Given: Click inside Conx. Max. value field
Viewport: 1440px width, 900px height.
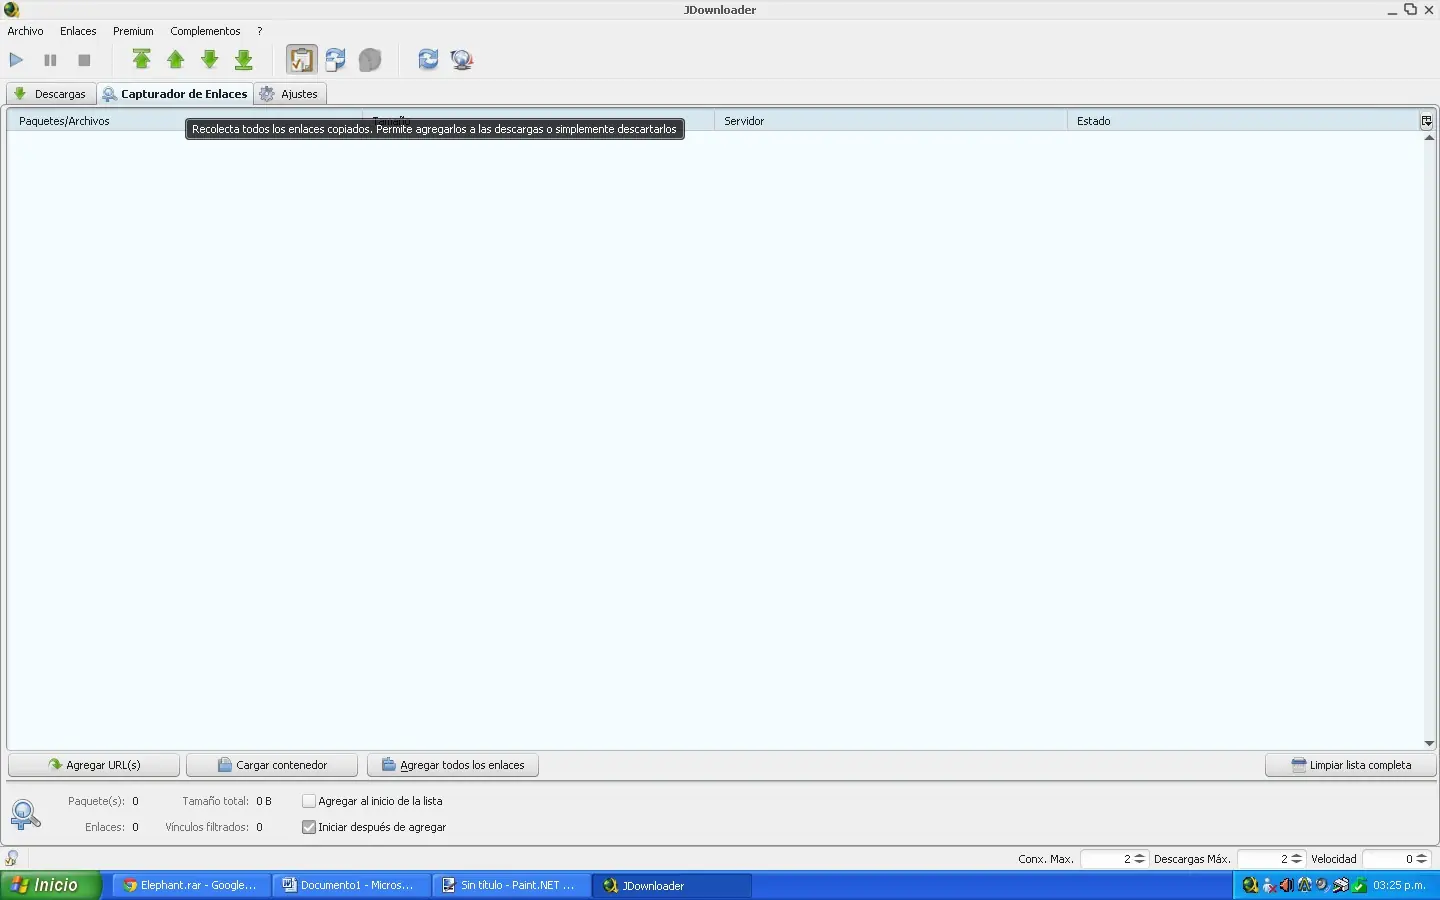Looking at the screenshot, I should click(1107, 859).
